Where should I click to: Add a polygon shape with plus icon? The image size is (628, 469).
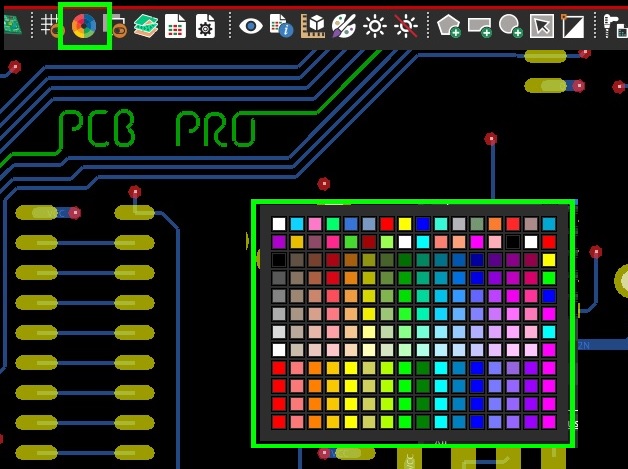click(448, 26)
